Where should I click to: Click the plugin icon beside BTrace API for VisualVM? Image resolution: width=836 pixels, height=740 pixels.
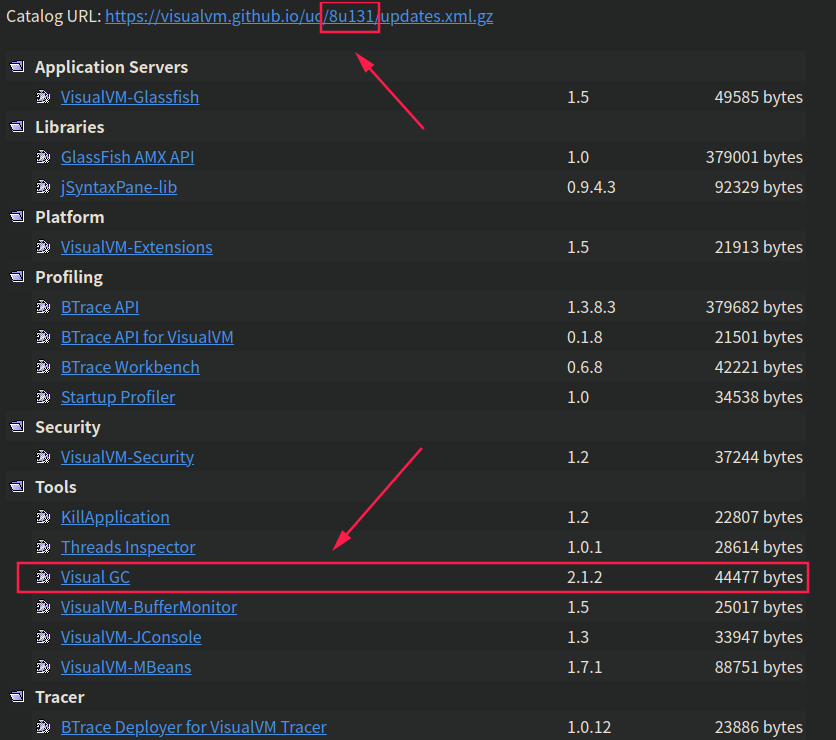coord(43,337)
